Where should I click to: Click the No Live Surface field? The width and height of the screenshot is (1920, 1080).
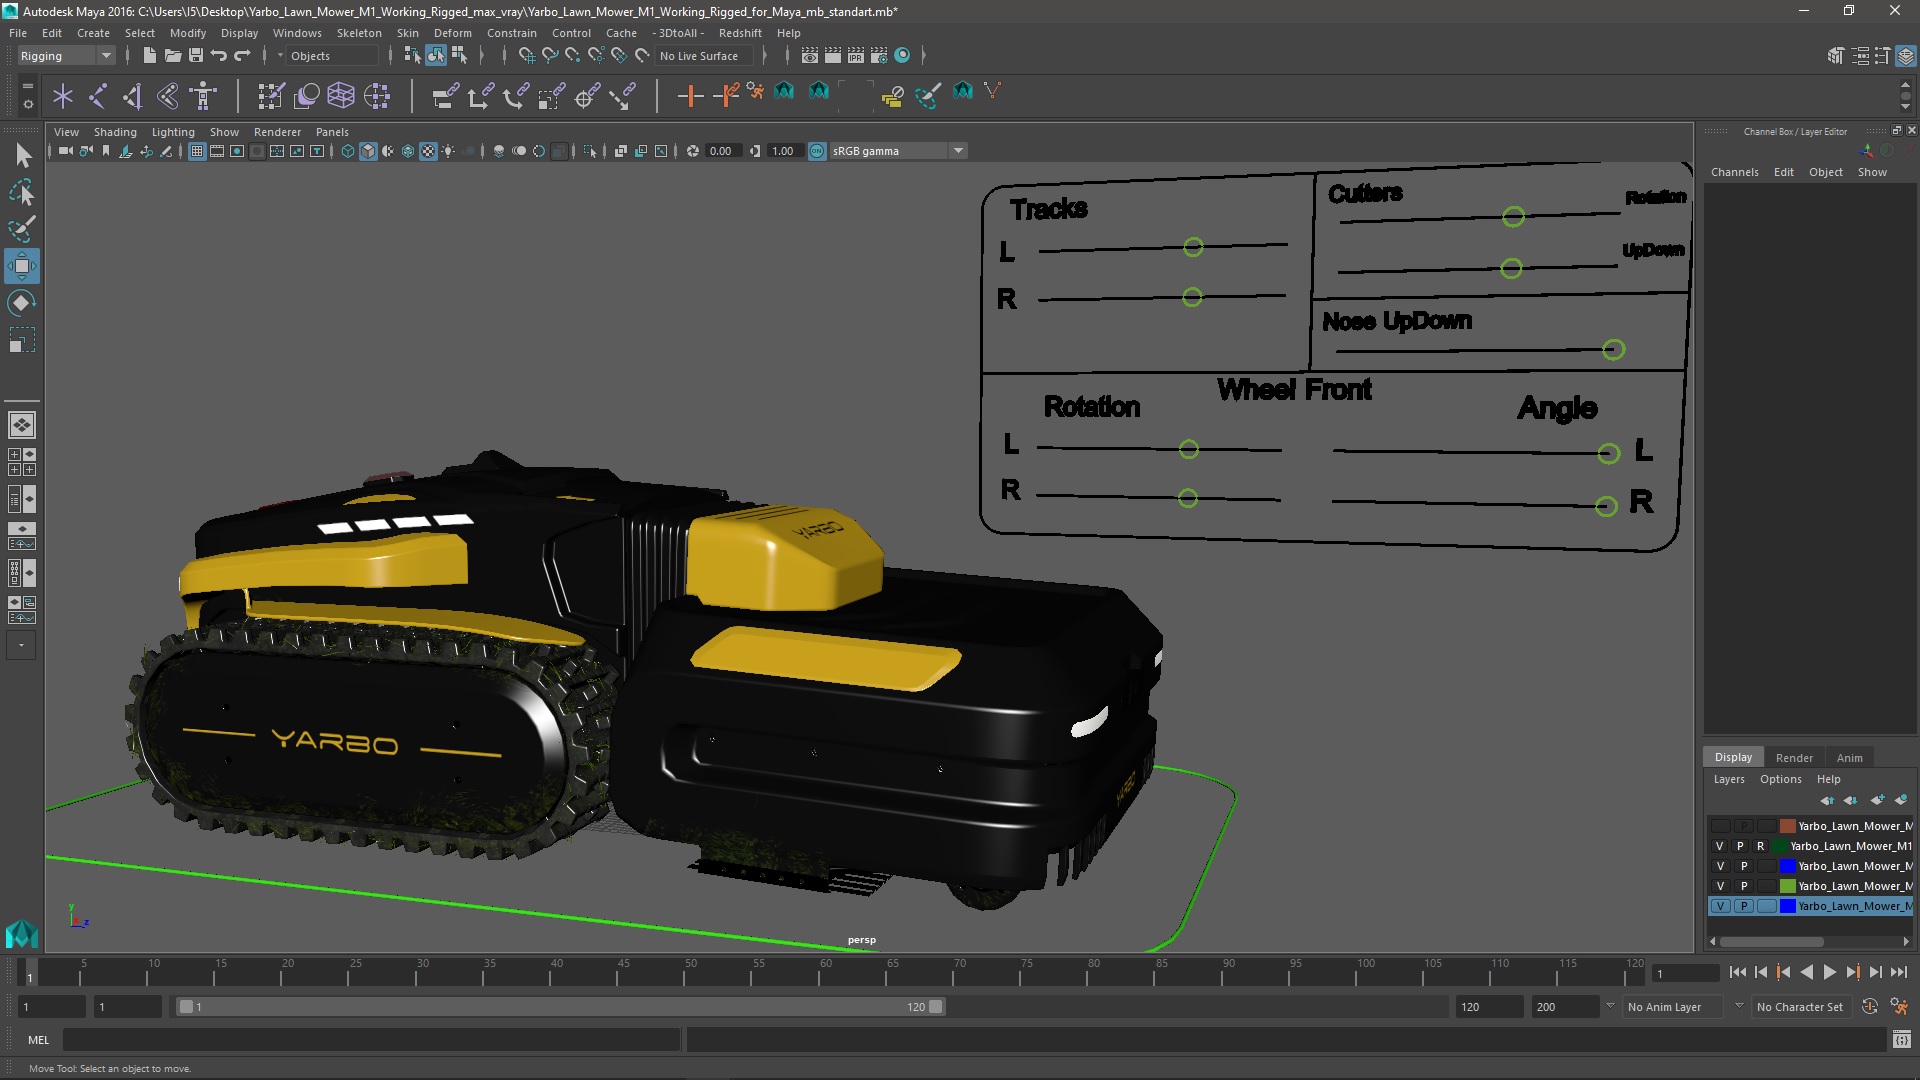coord(705,56)
